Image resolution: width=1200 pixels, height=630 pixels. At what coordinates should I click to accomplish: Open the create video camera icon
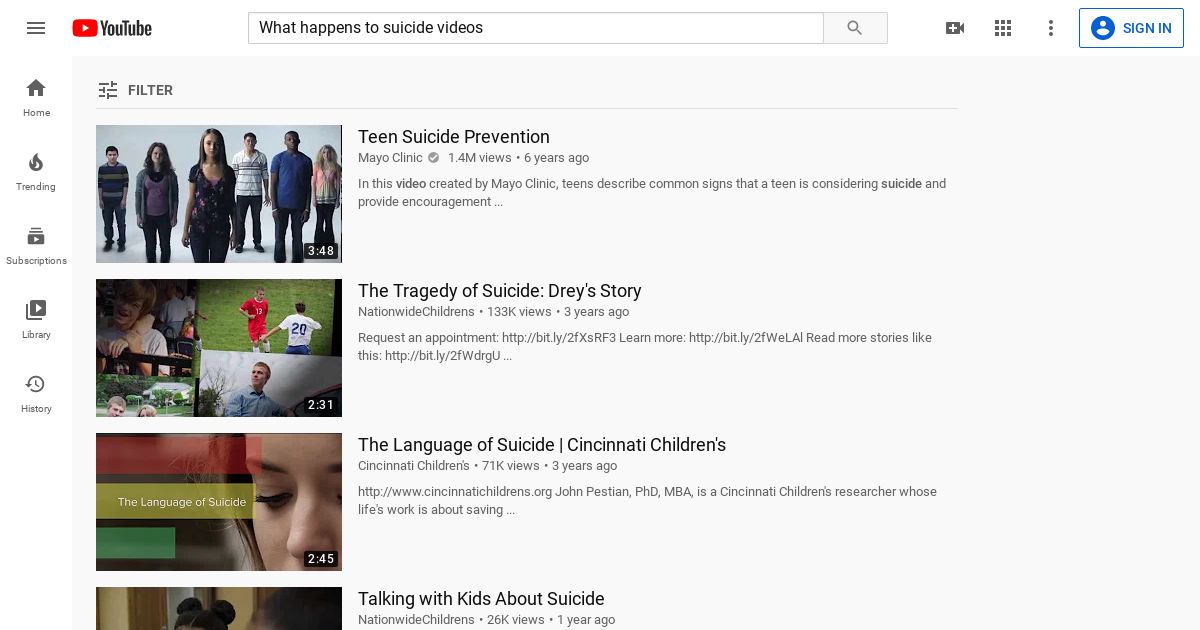coord(955,28)
